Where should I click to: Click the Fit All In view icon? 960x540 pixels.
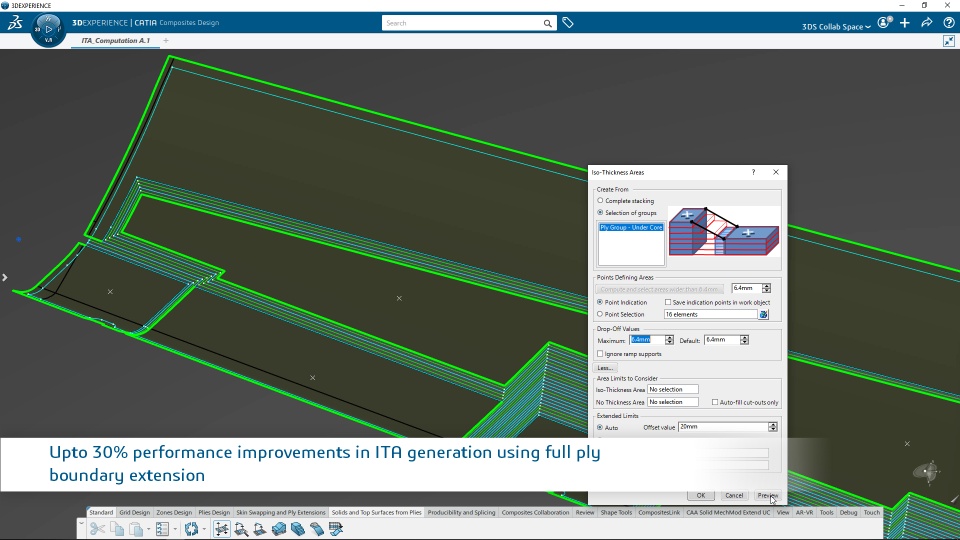(x=222, y=529)
